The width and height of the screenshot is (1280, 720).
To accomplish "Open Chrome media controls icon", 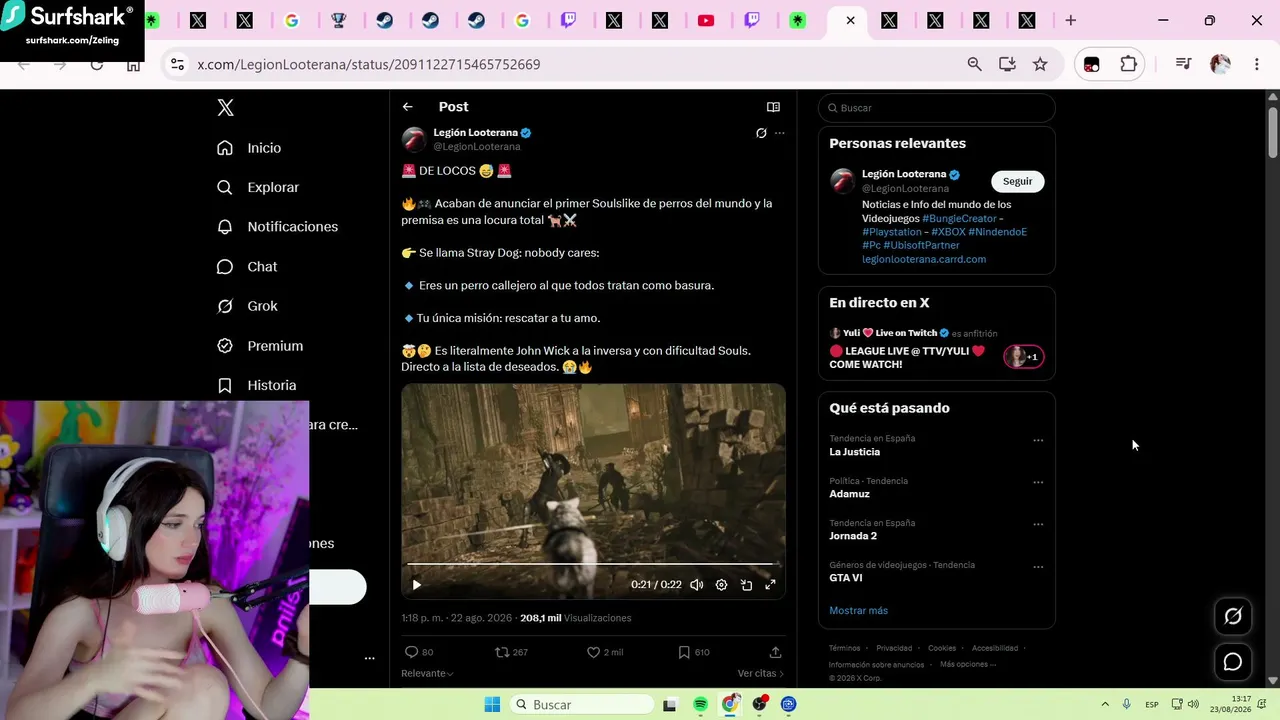I will (1184, 64).
